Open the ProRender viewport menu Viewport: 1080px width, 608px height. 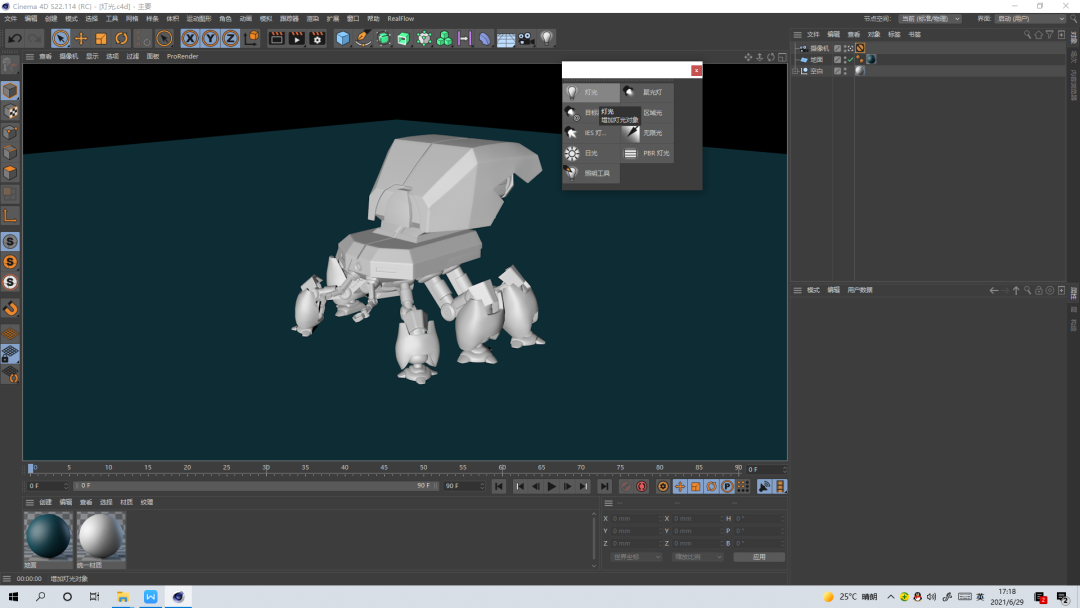tap(183, 56)
